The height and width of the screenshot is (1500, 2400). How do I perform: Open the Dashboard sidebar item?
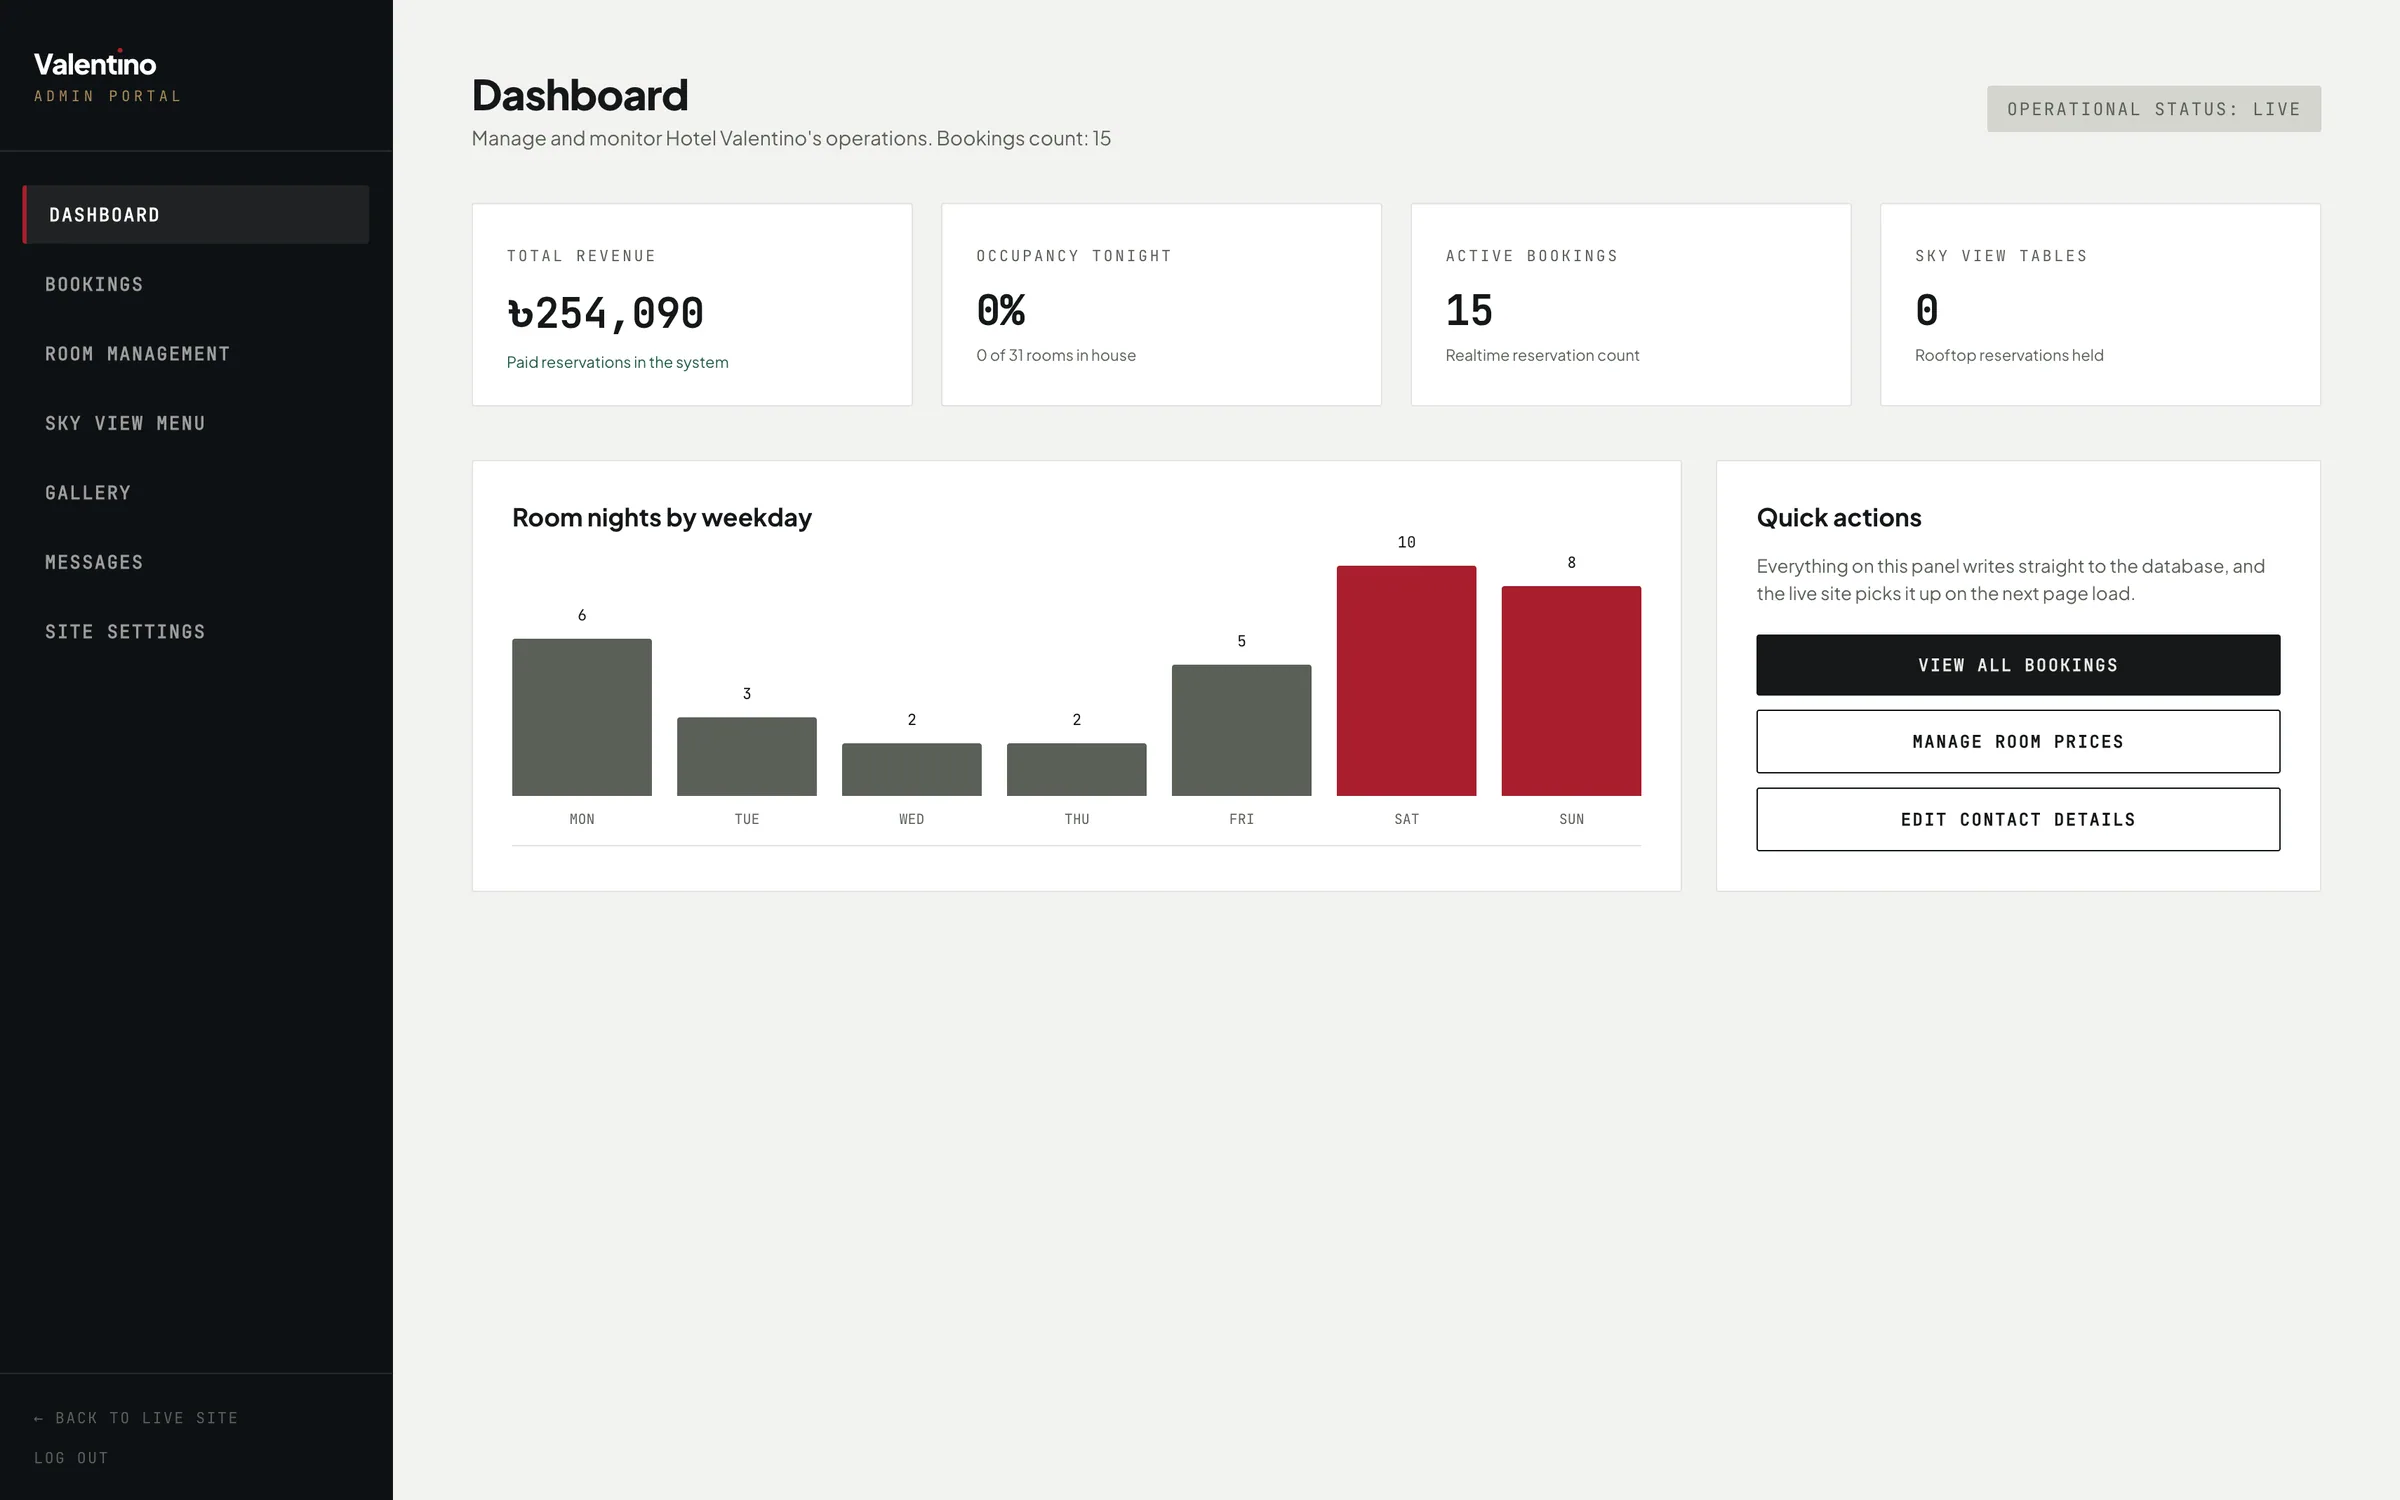tap(196, 214)
